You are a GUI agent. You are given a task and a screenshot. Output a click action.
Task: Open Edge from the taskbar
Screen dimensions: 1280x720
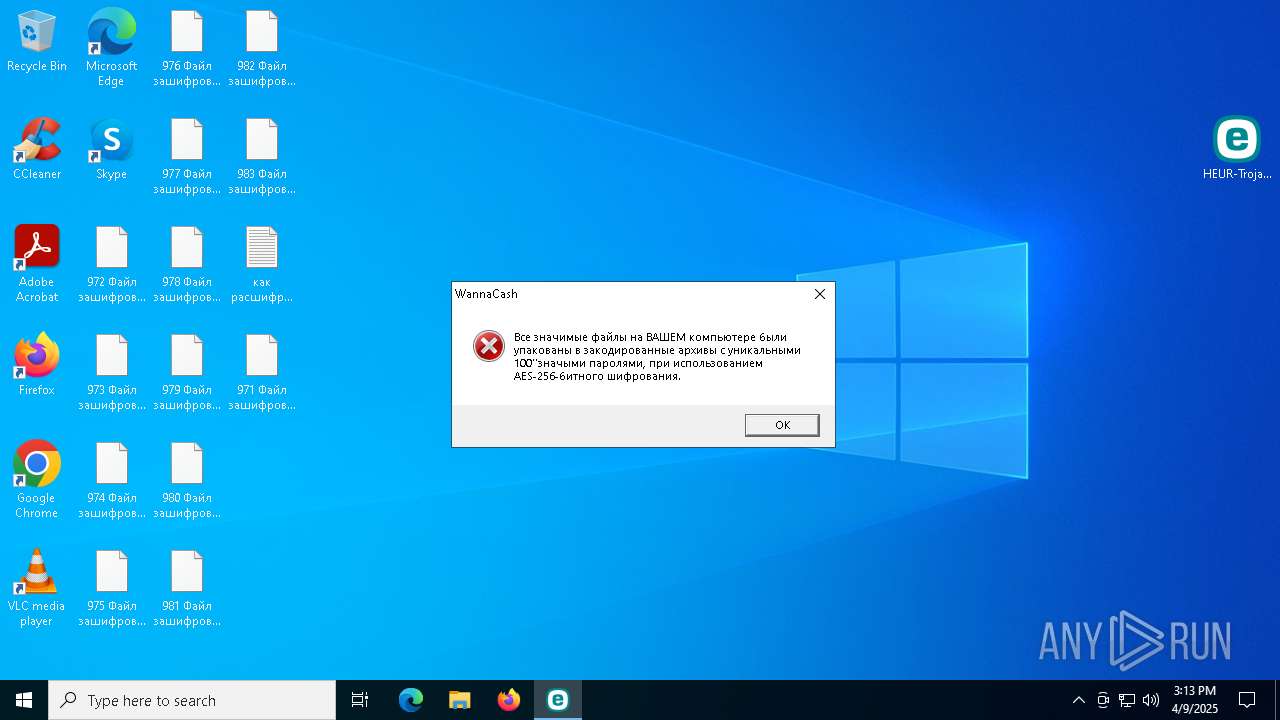point(411,700)
